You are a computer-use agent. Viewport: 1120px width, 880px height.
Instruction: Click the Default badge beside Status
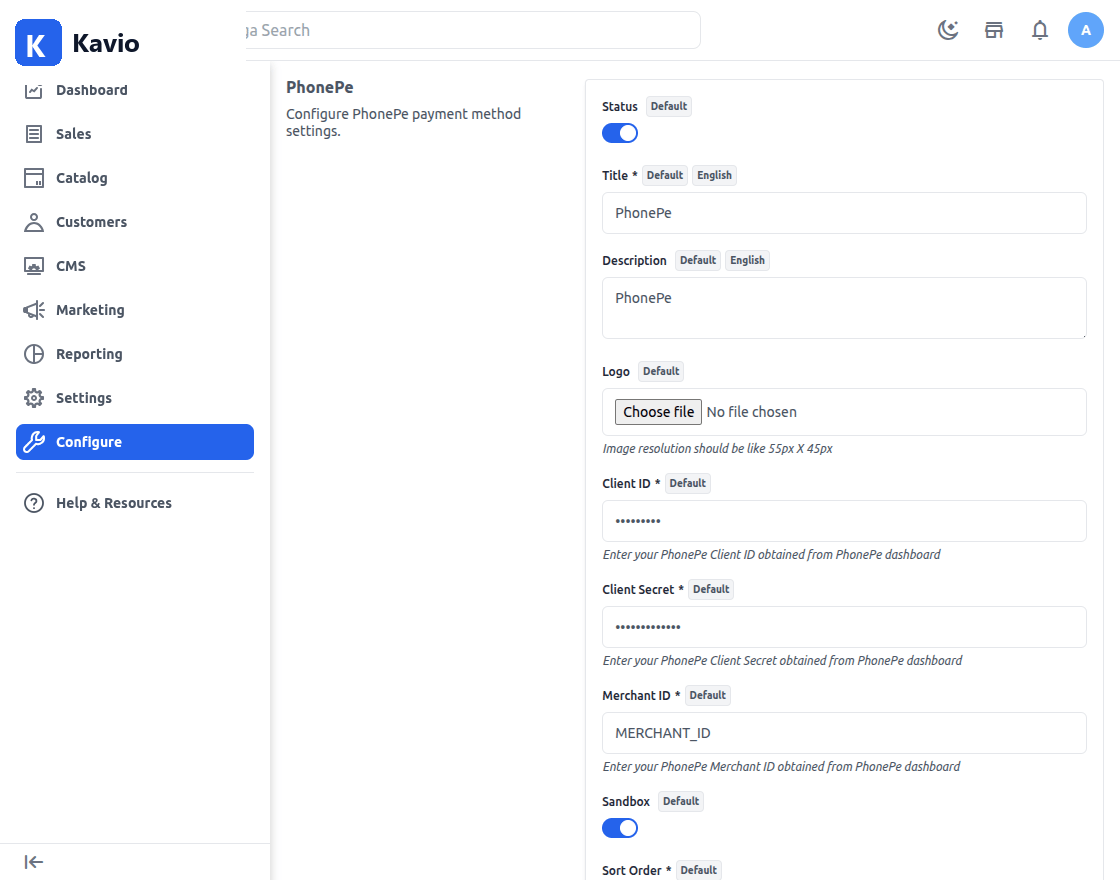point(669,106)
